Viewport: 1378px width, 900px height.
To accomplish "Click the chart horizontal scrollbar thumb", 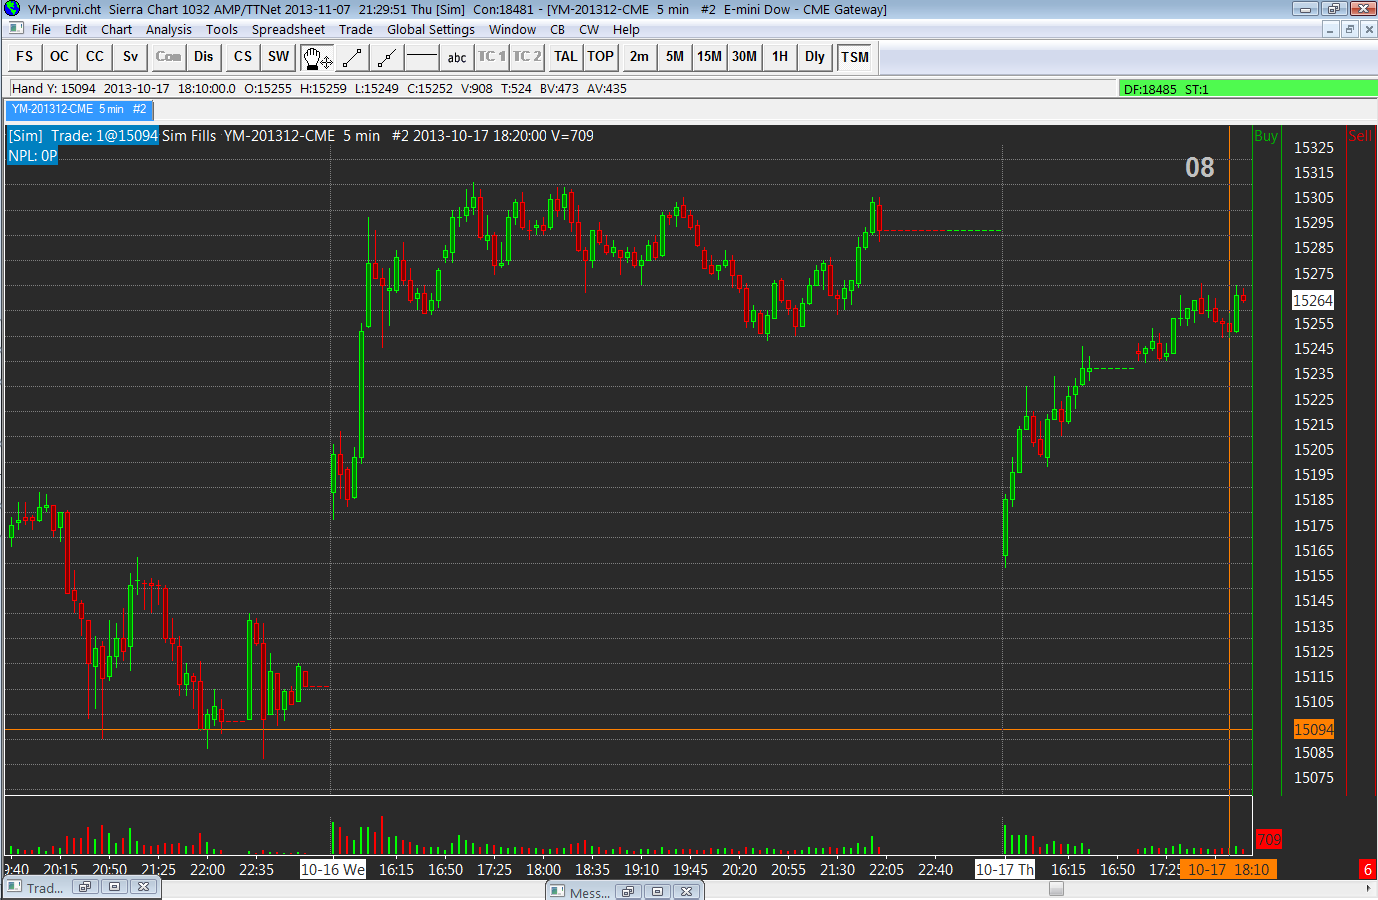I will tap(1056, 888).
